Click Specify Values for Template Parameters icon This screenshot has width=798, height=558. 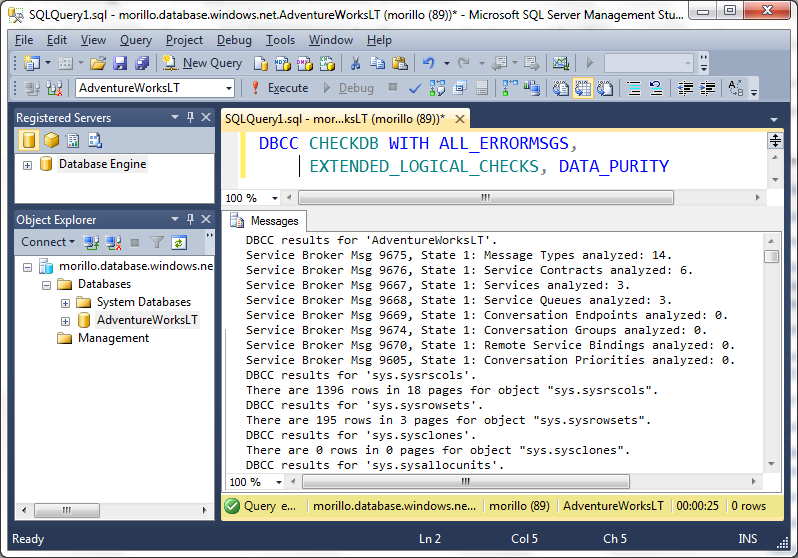coord(735,88)
